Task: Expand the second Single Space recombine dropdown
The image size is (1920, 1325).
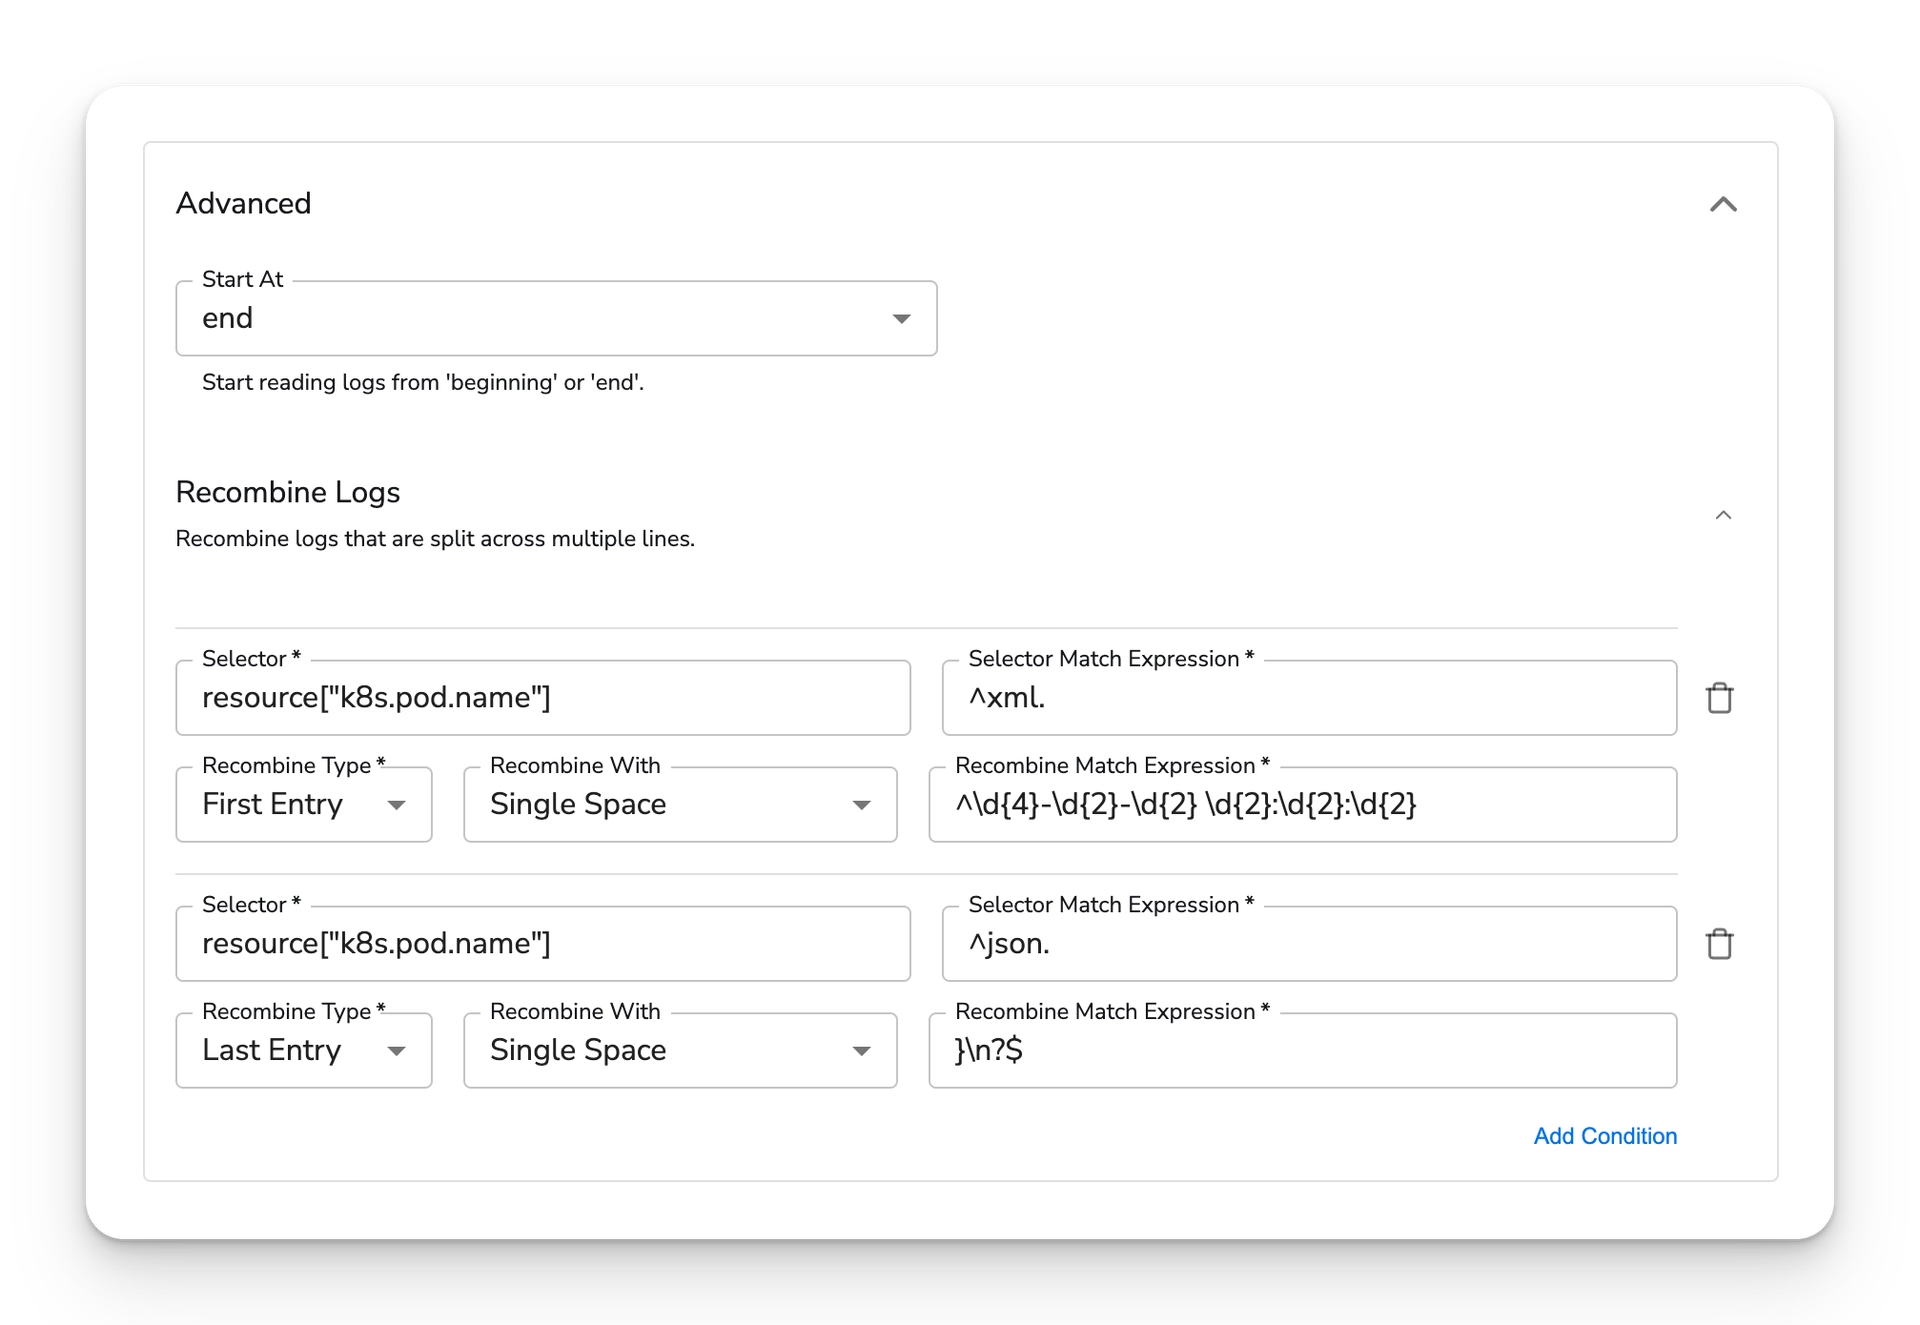Action: point(861,1051)
